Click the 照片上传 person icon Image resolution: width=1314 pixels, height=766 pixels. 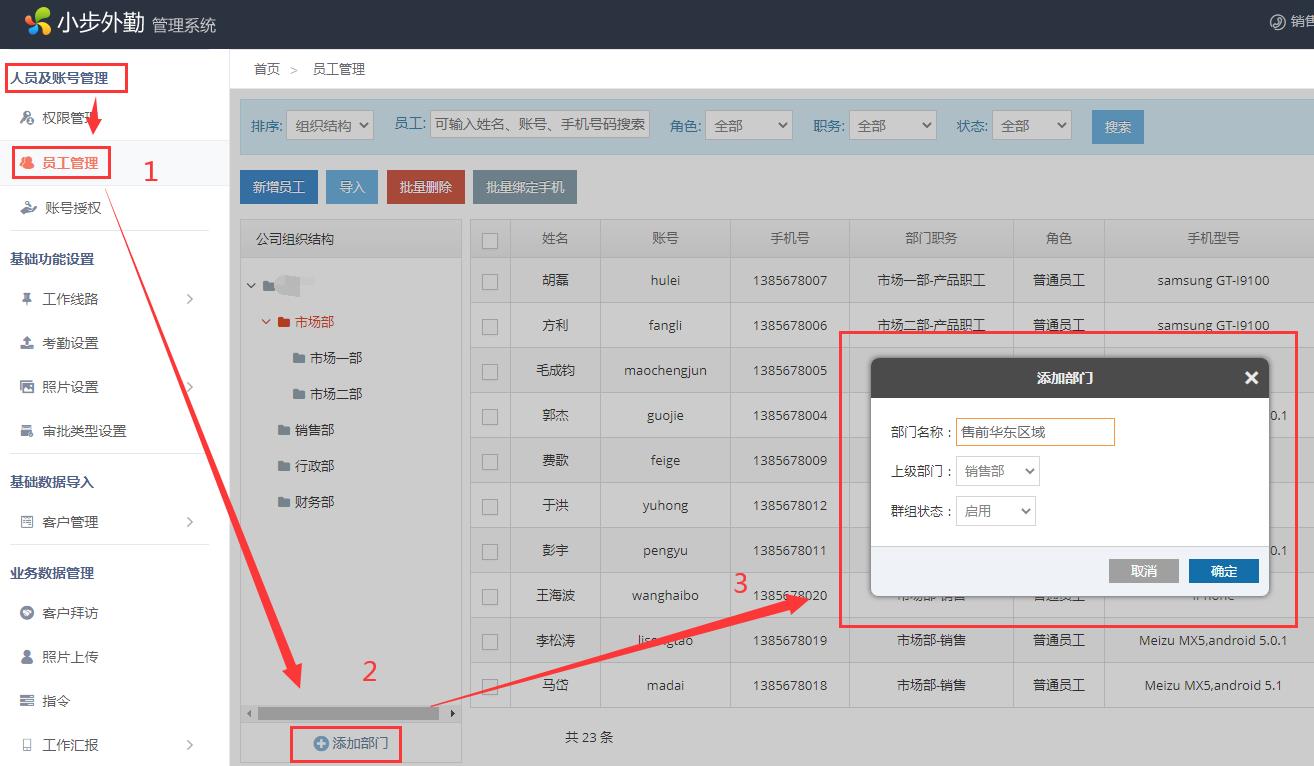[x=27, y=657]
